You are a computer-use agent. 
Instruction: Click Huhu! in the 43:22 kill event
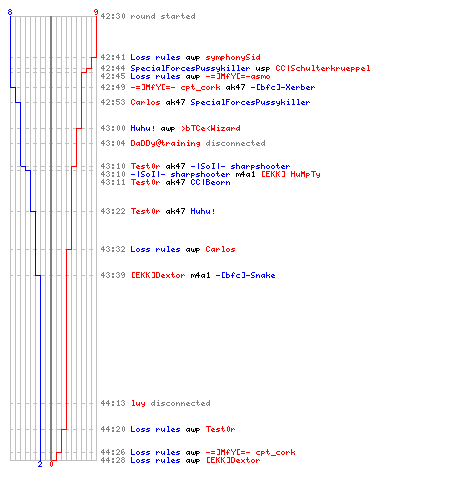tap(203, 211)
